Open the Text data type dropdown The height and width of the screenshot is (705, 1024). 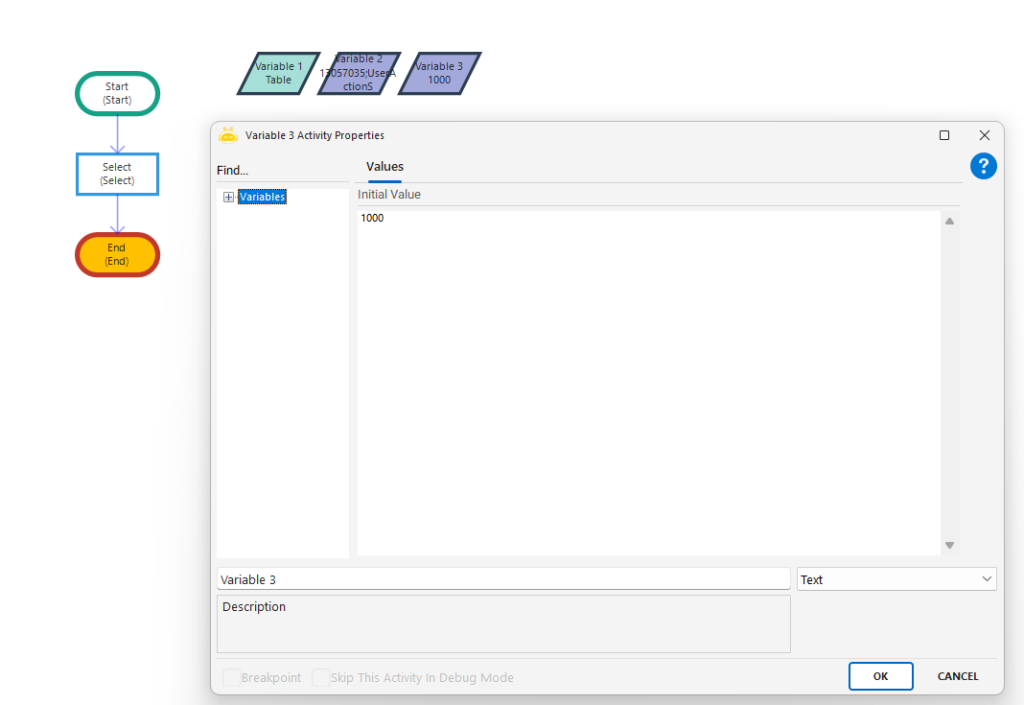pos(896,579)
